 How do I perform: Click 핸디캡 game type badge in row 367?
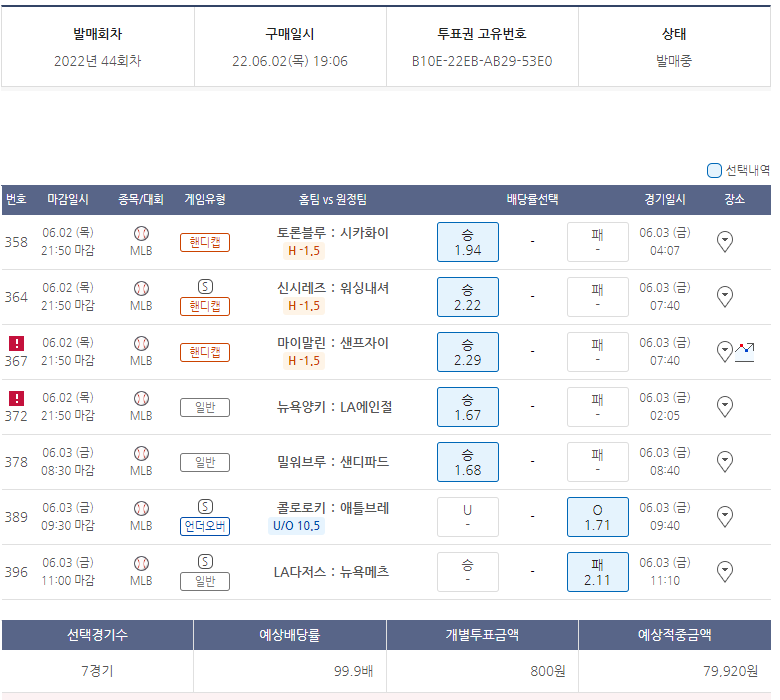(x=205, y=352)
